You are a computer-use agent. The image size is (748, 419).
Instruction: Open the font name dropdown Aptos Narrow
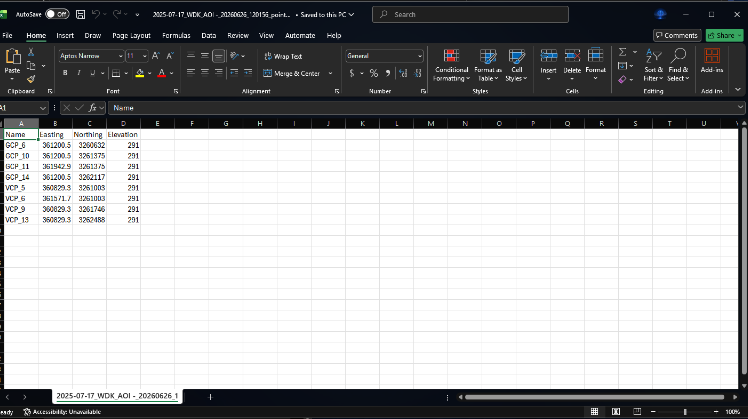pyautogui.click(x=120, y=56)
